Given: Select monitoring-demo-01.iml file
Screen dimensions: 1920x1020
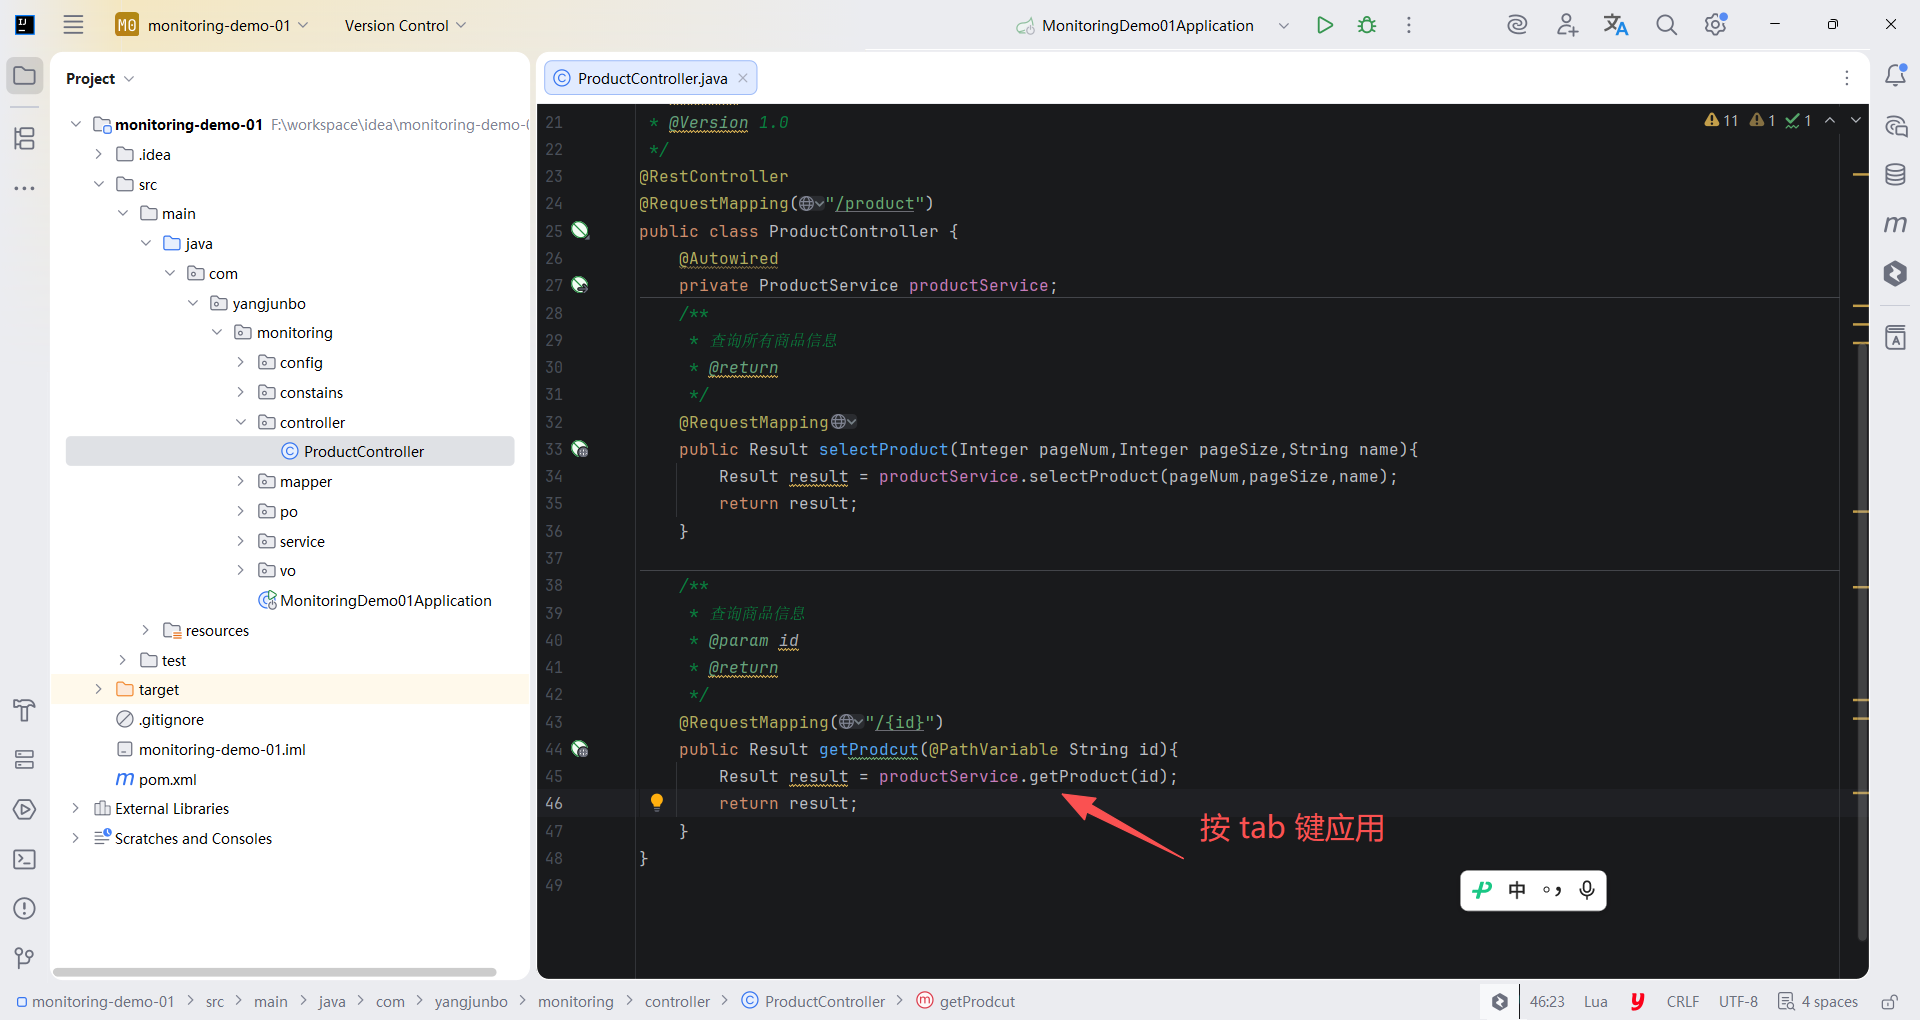Looking at the screenshot, I should pos(211,749).
